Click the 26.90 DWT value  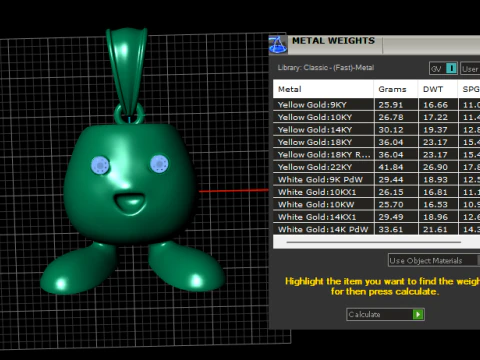pos(435,167)
